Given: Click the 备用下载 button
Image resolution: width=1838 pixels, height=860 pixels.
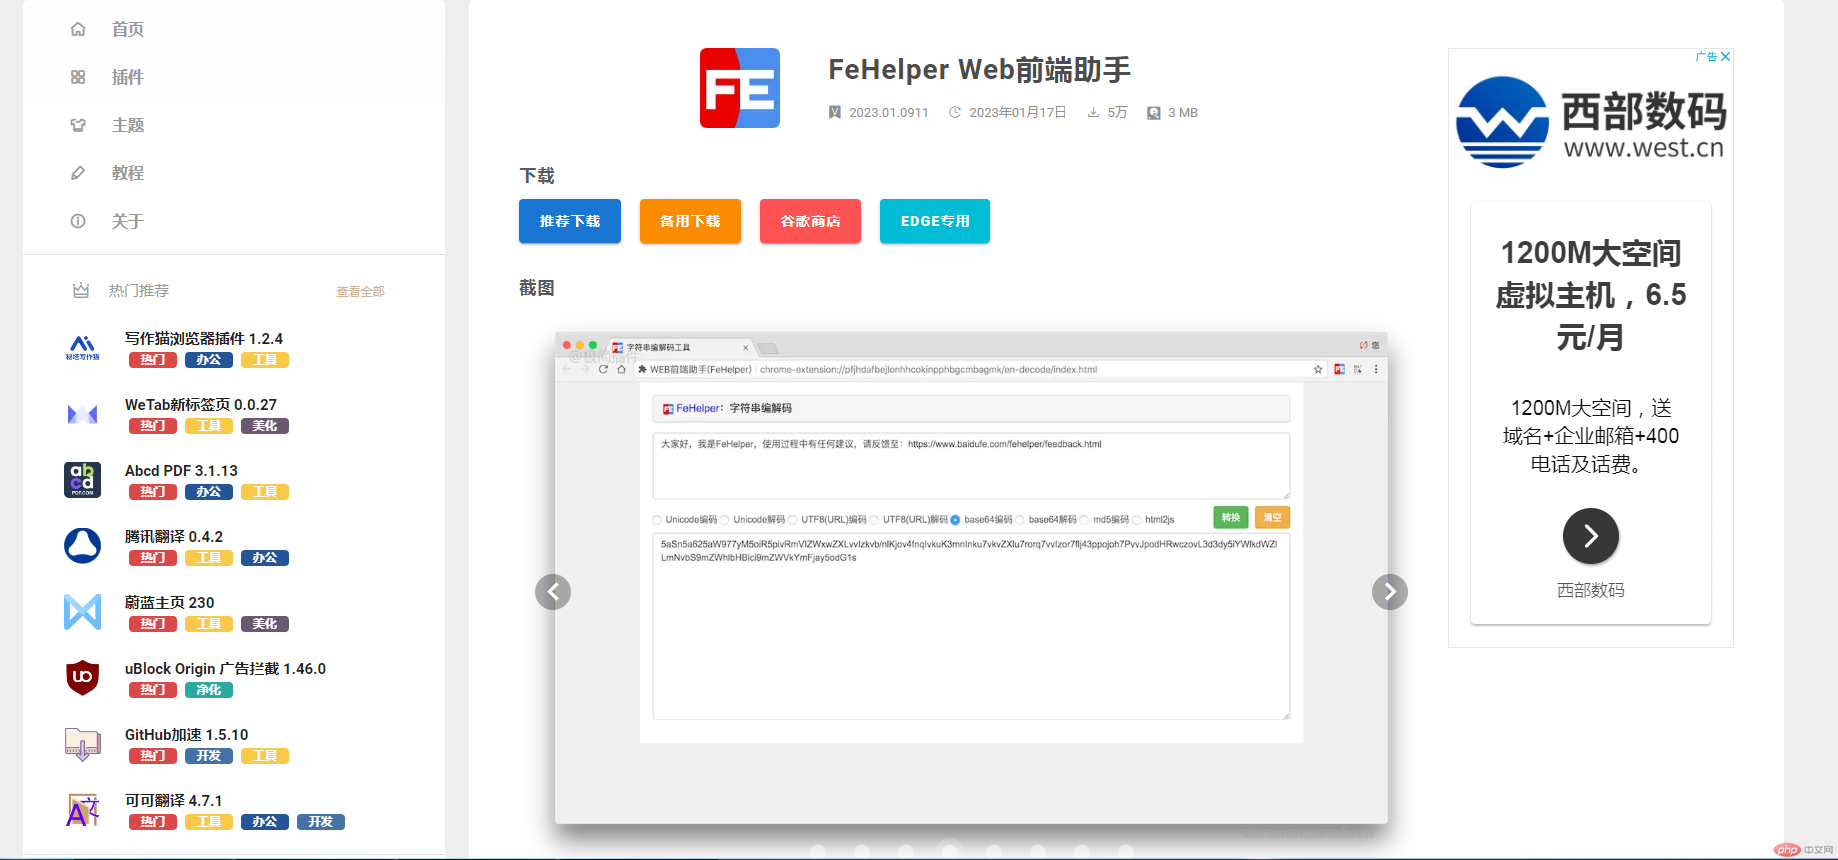Looking at the screenshot, I should click(x=690, y=221).
